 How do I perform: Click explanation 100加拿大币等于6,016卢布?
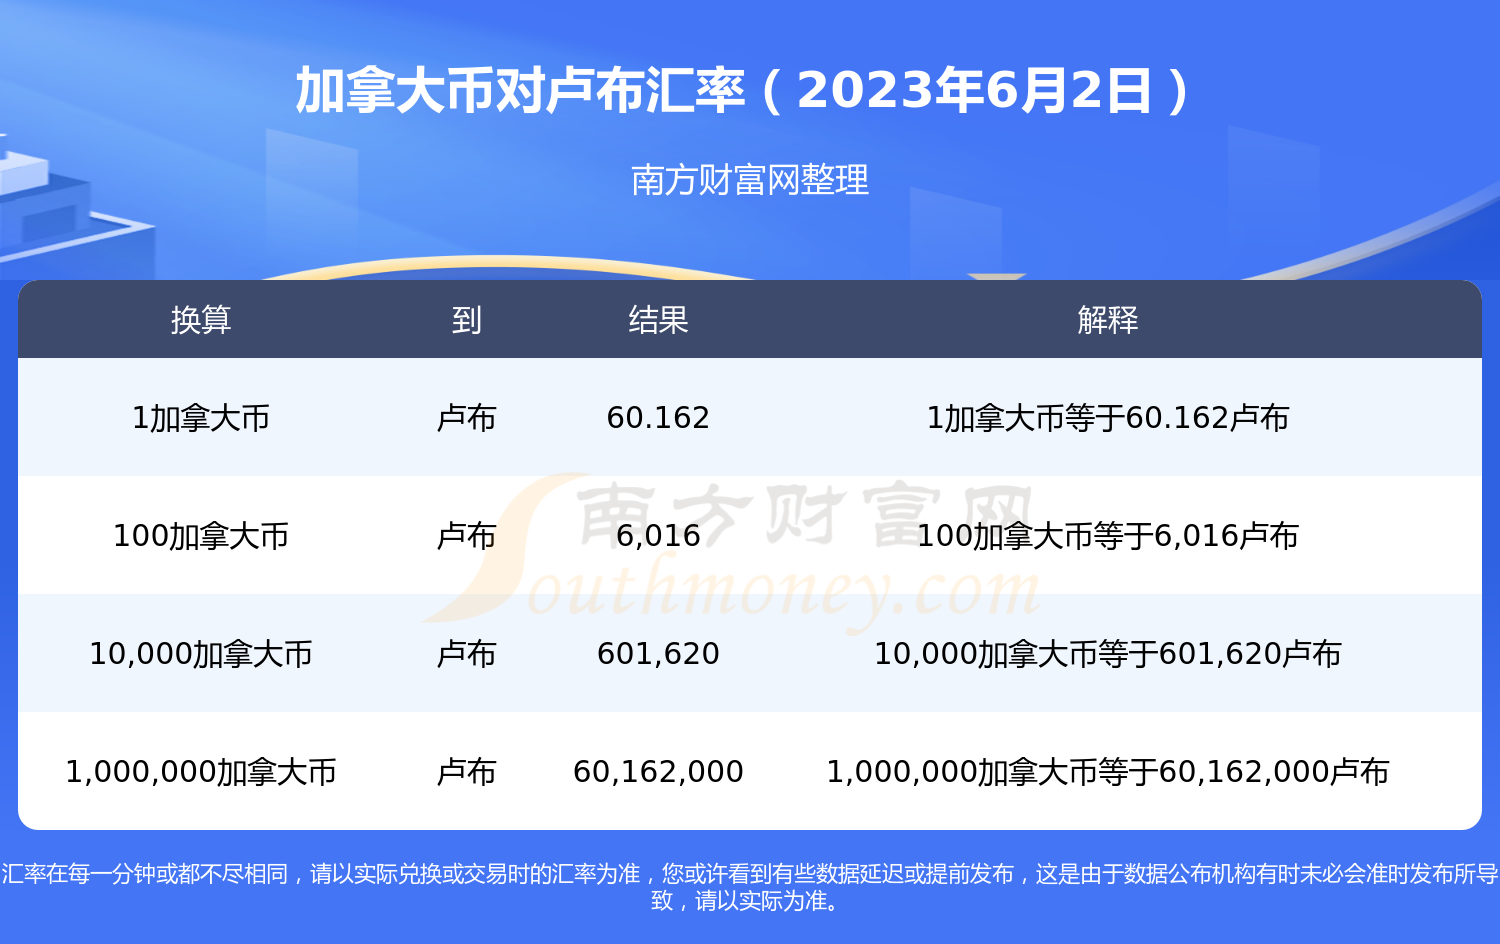1108,536
